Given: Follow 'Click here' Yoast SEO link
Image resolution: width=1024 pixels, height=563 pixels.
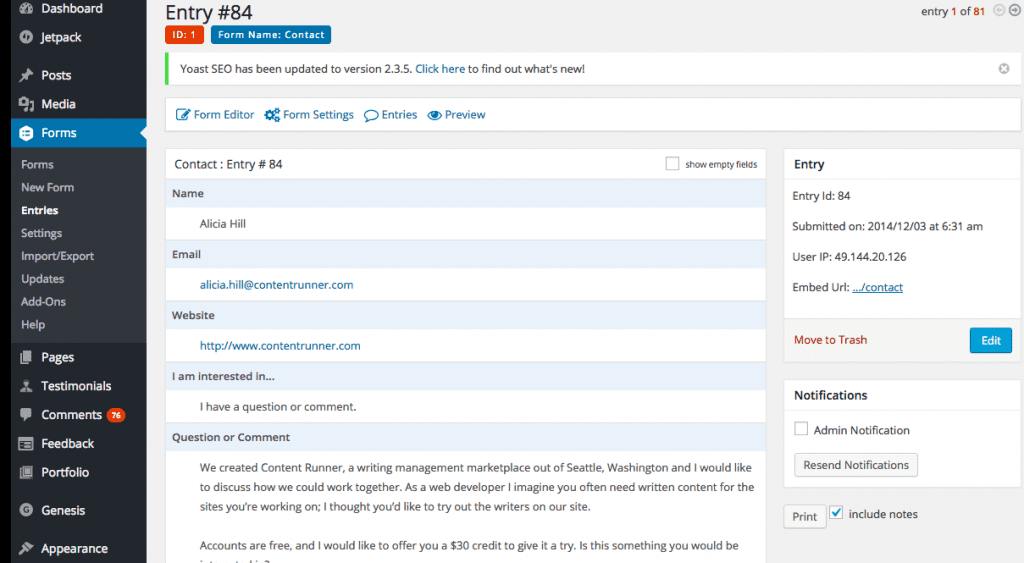Looking at the screenshot, I should tap(440, 69).
